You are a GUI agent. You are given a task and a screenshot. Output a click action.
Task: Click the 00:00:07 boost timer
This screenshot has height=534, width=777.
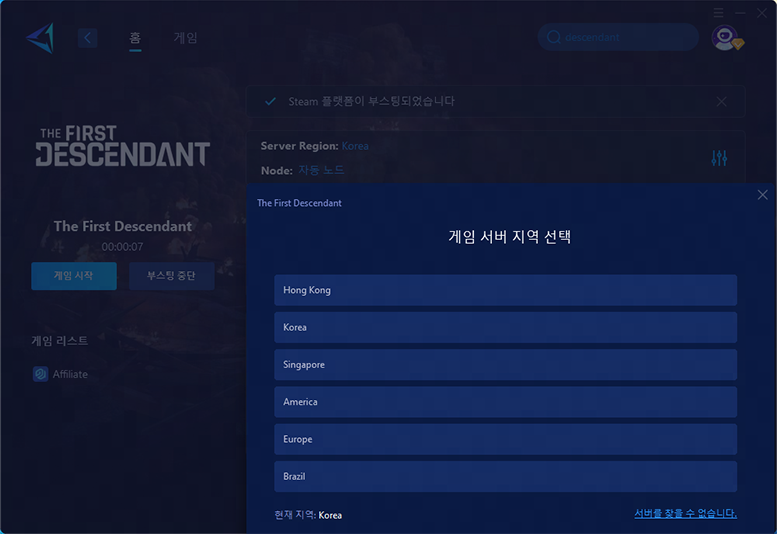[x=122, y=247]
